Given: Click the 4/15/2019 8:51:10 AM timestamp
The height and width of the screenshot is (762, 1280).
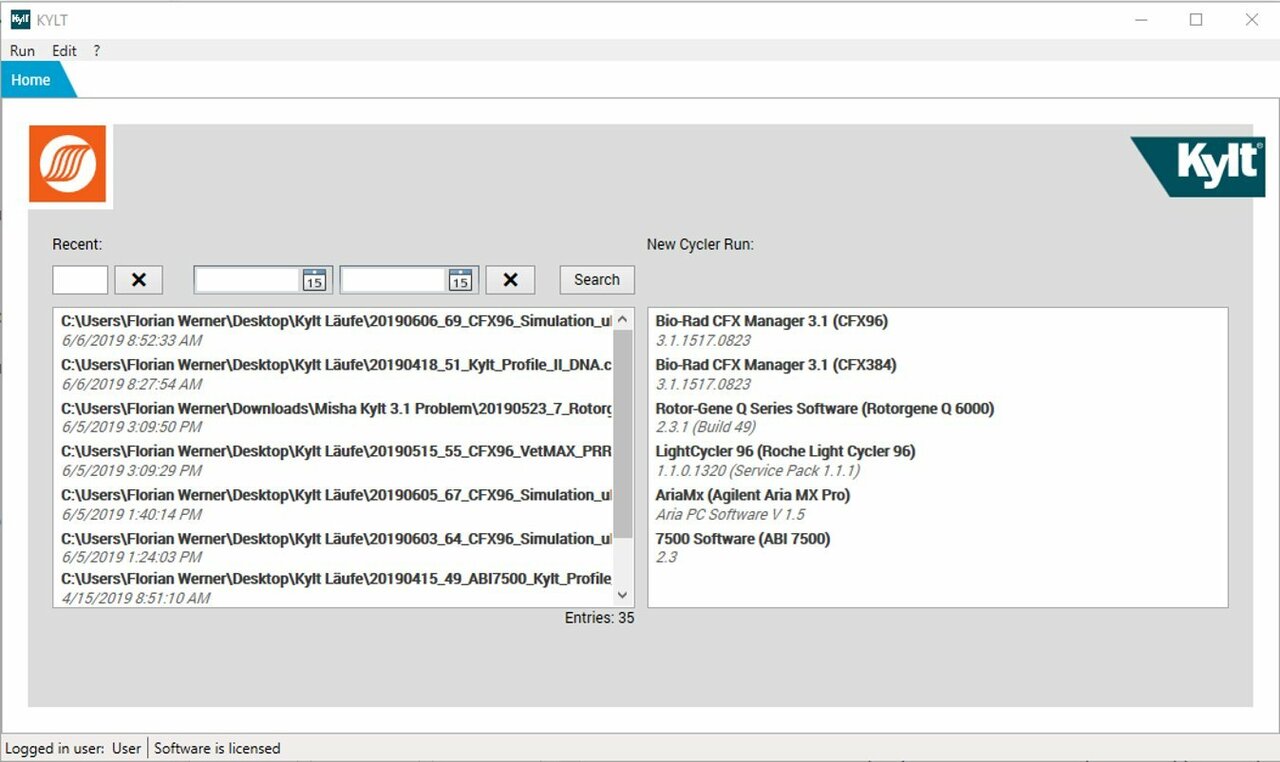Looking at the screenshot, I should click(136, 598).
